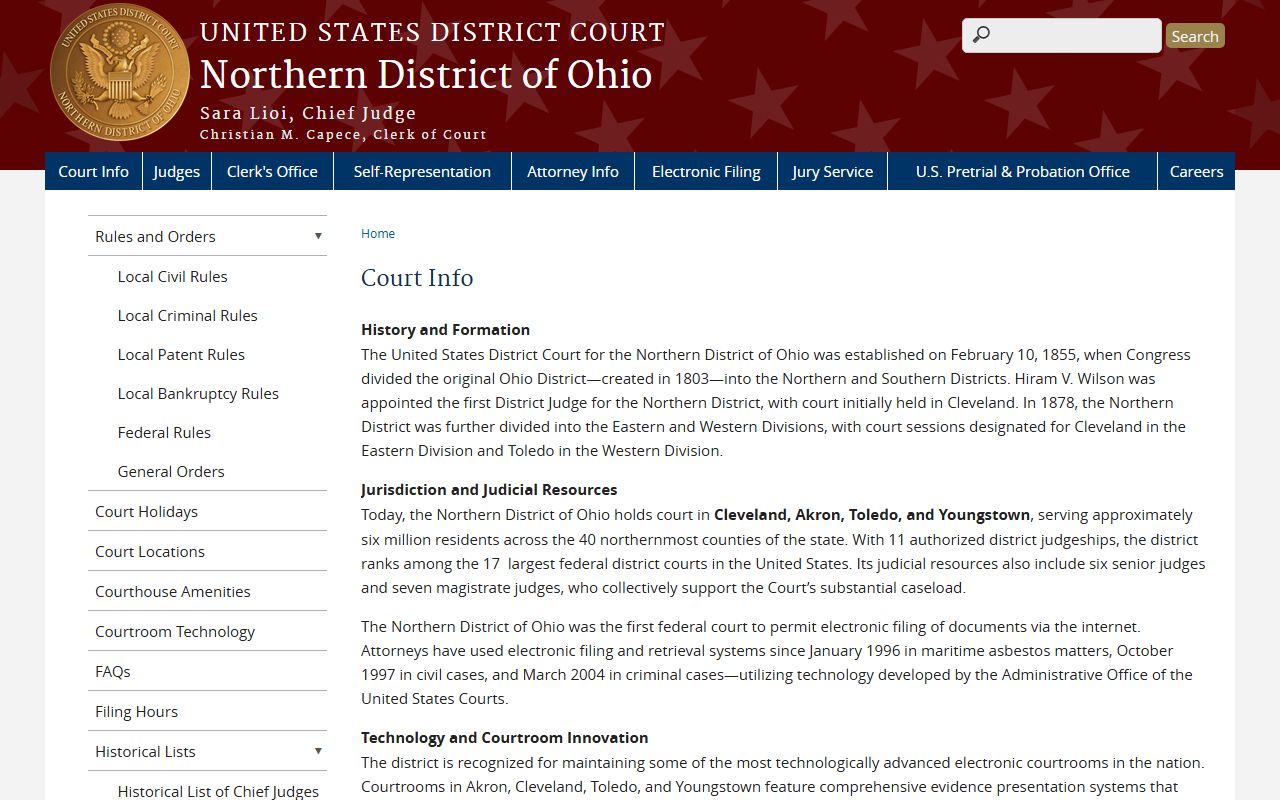This screenshot has height=800, width=1280.
Task: Open the Careers menu
Action: pos(1196,171)
